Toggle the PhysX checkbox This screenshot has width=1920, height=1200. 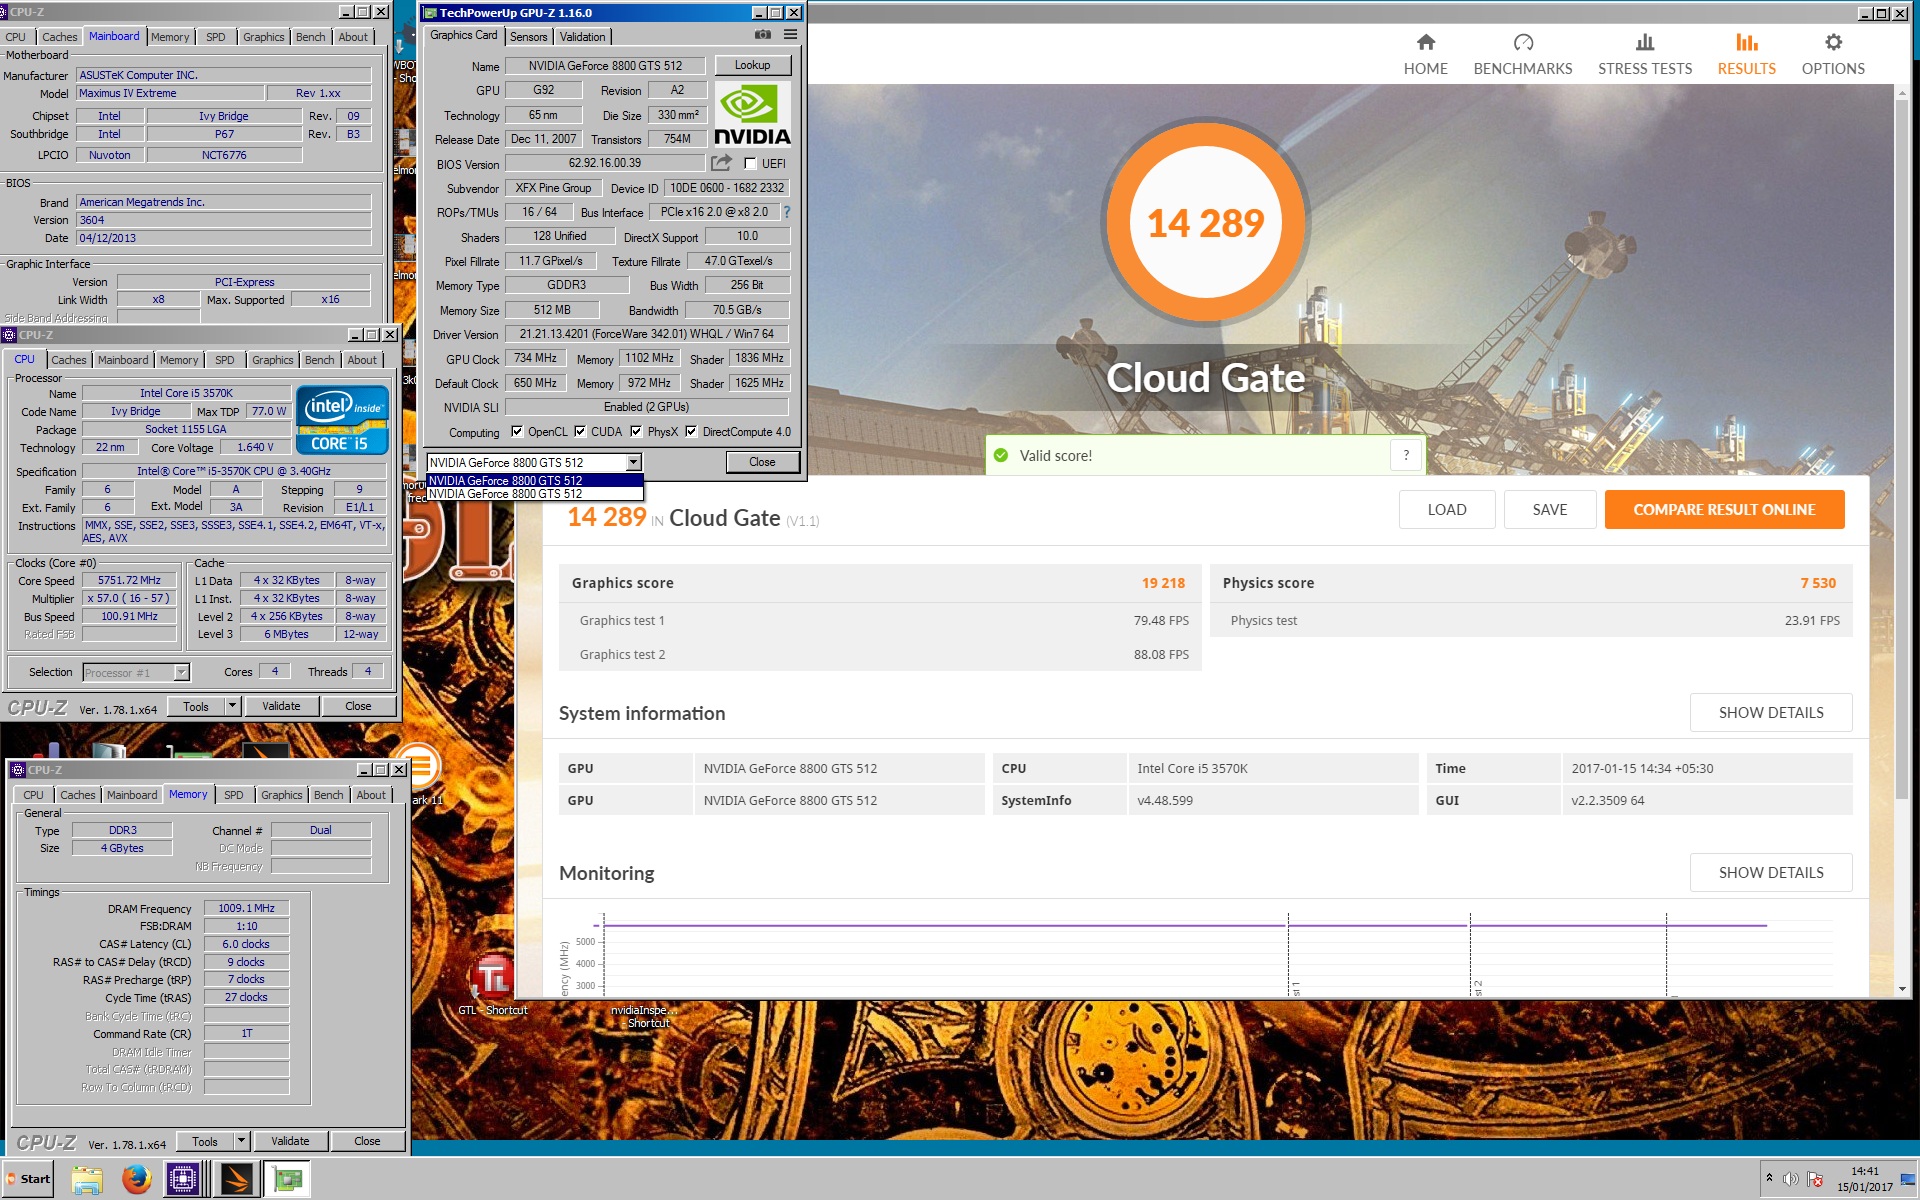click(x=636, y=431)
